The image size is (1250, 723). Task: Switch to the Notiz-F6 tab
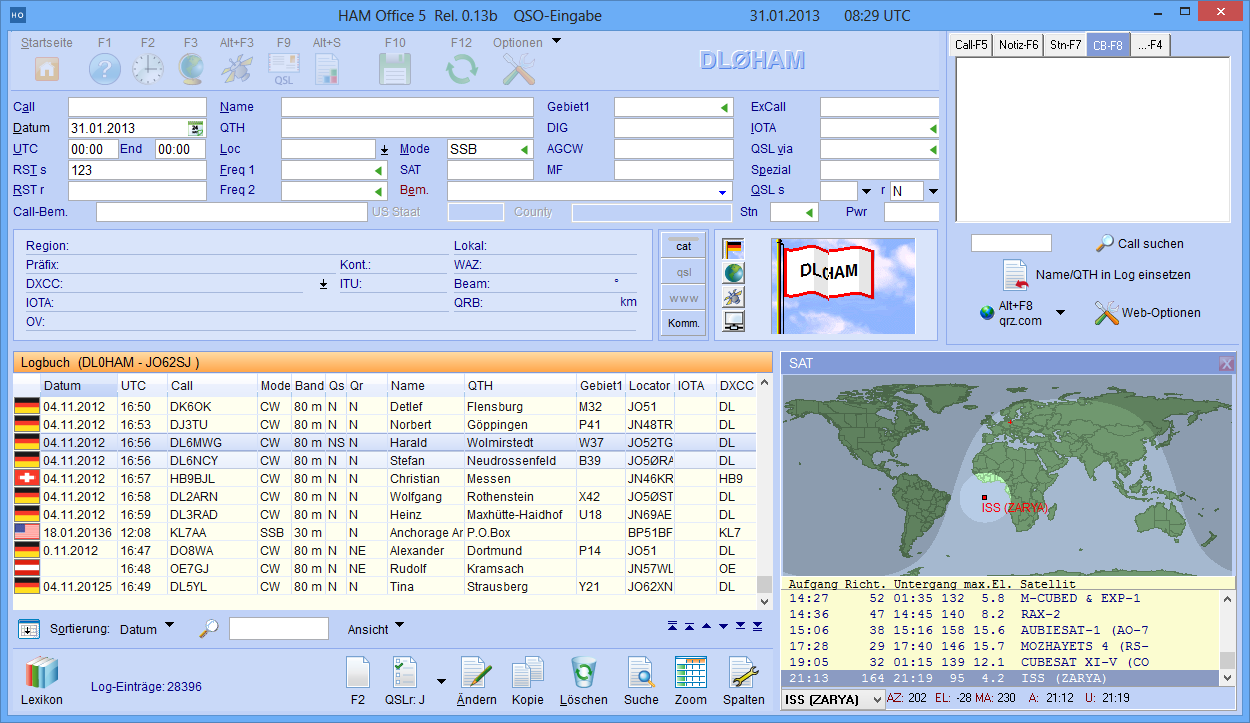1017,45
